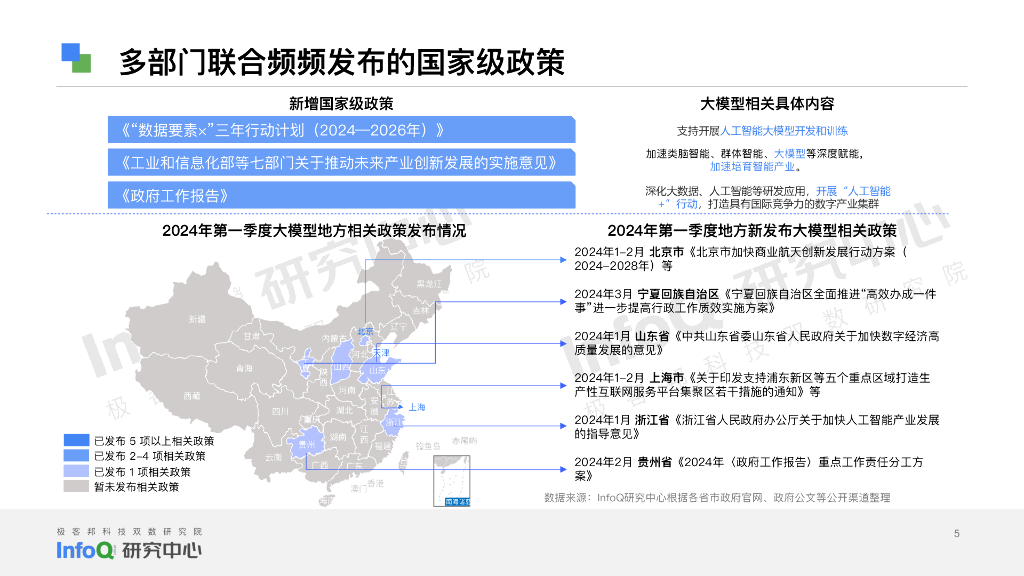Click the 山东 highlighted province on map
The image size is (1024, 576).
(x=378, y=370)
